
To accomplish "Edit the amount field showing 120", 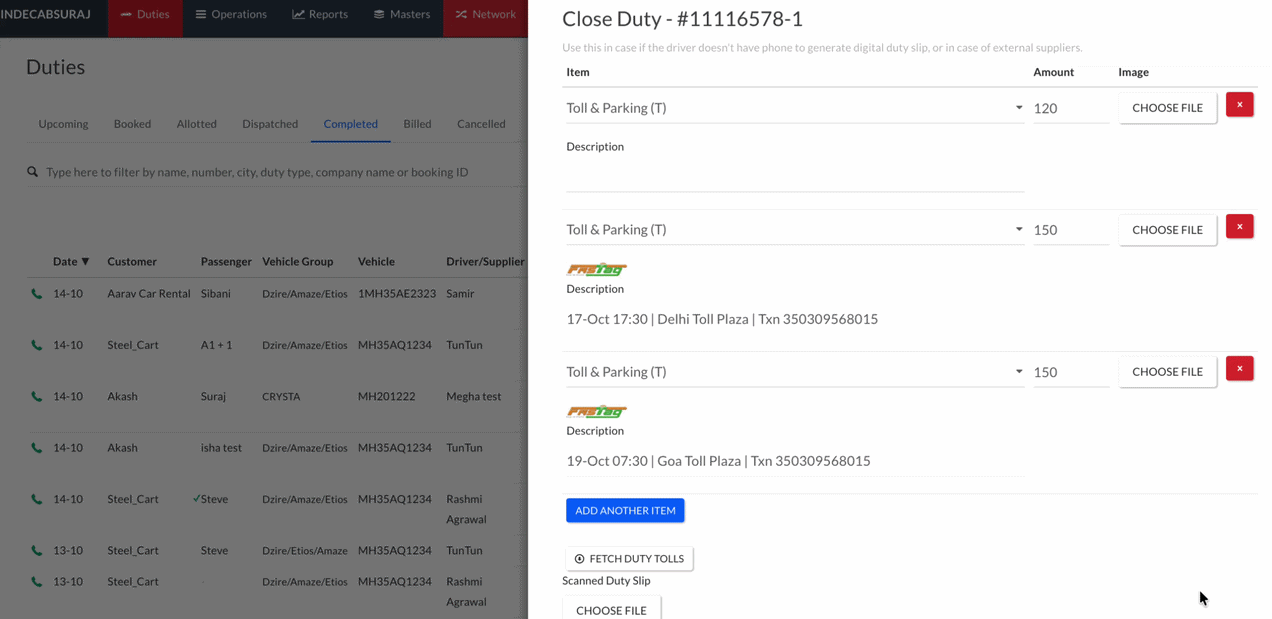I will [x=1071, y=108].
